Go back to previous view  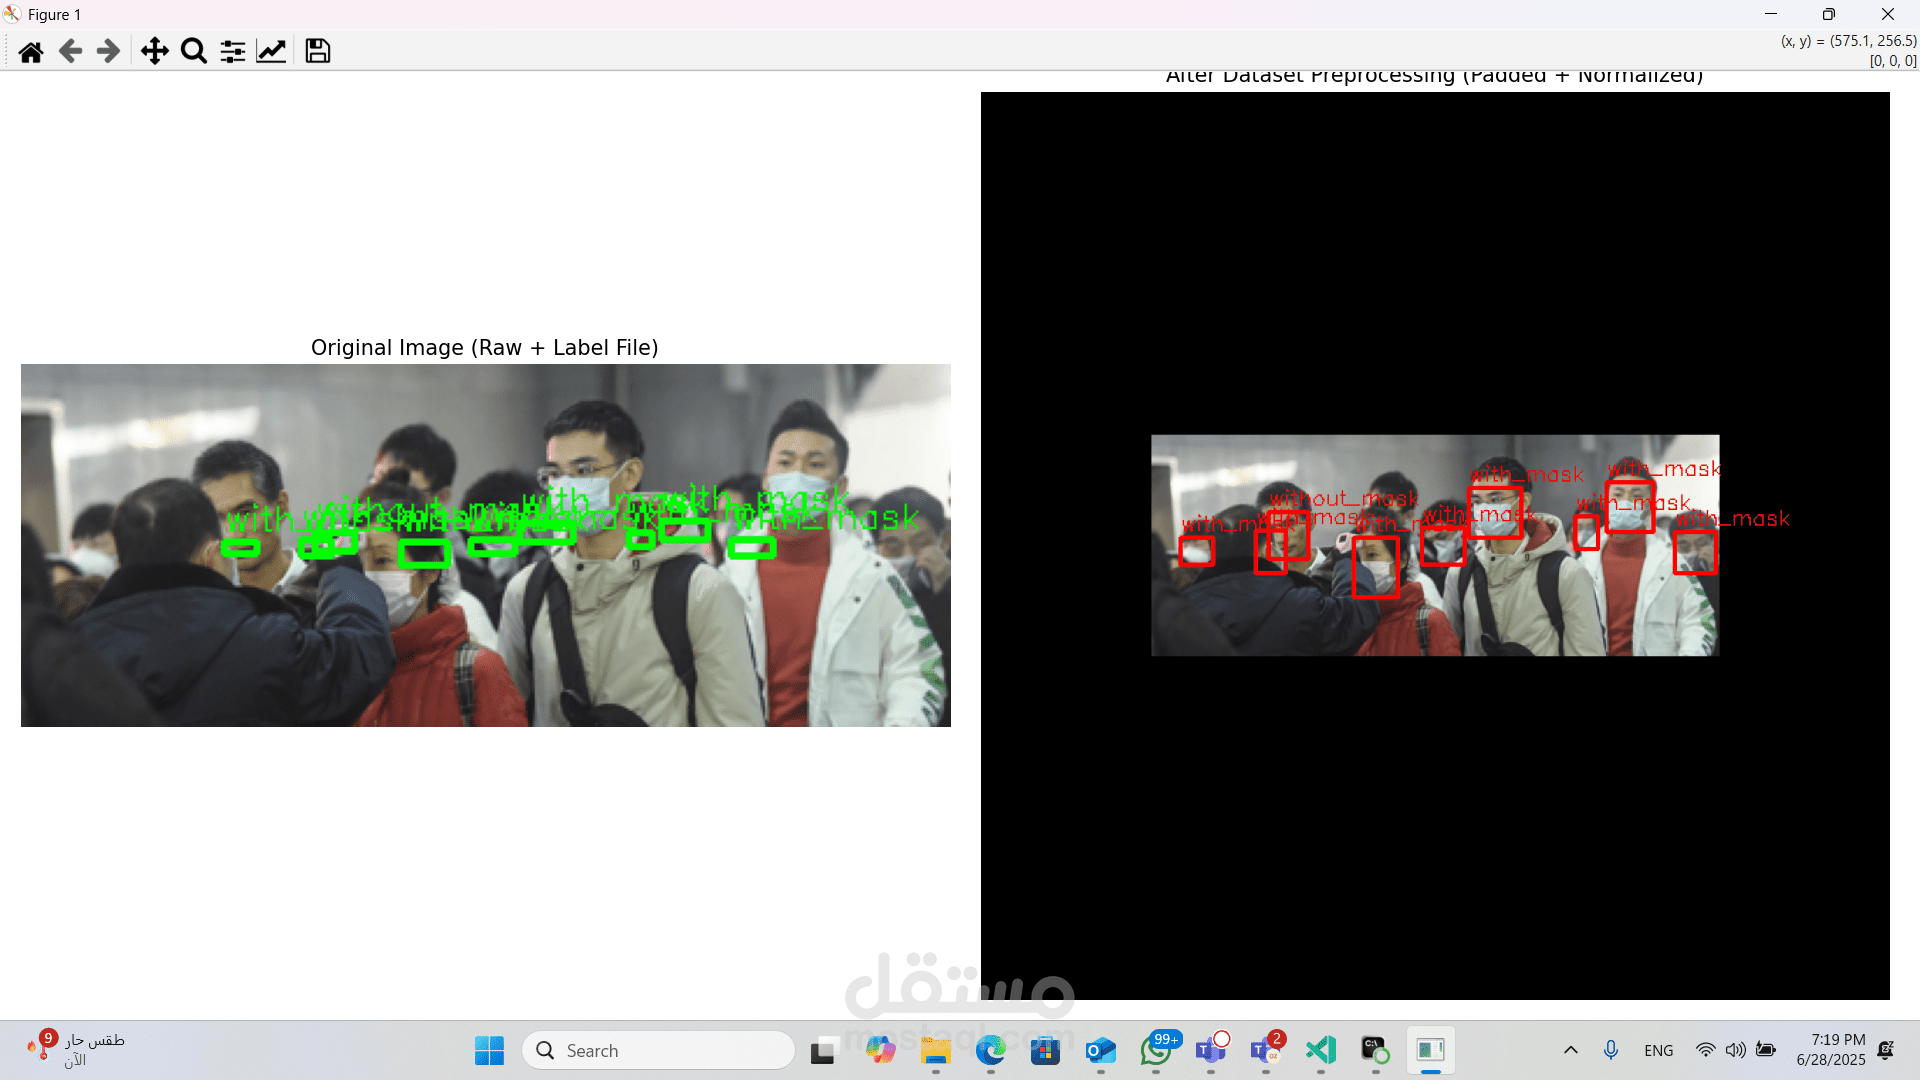click(x=70, y=51)
